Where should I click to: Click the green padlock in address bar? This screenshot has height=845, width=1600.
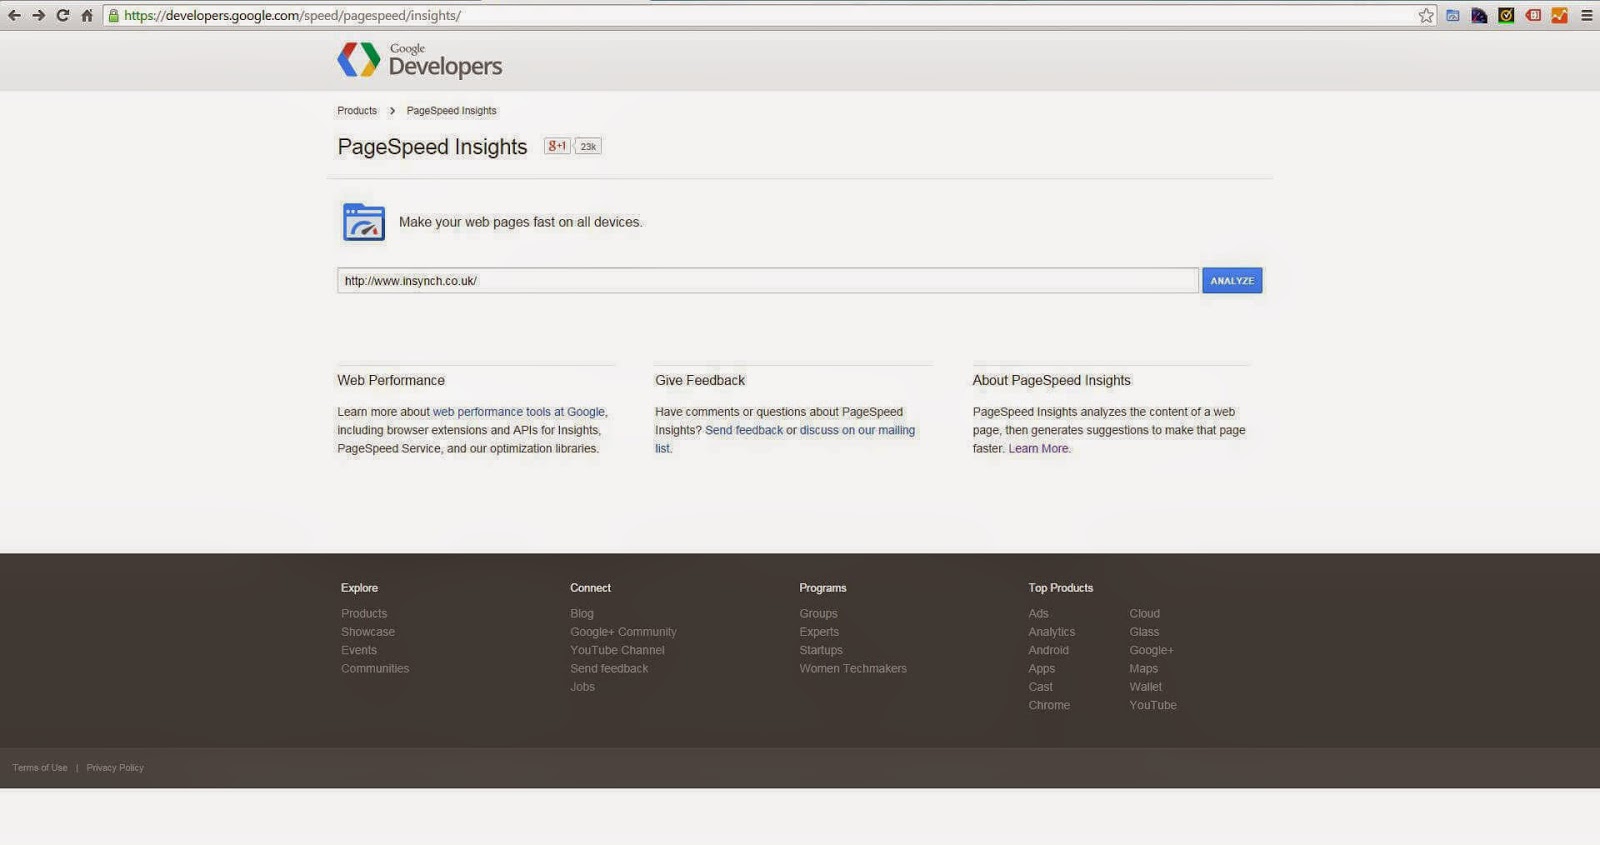point(114,15)
